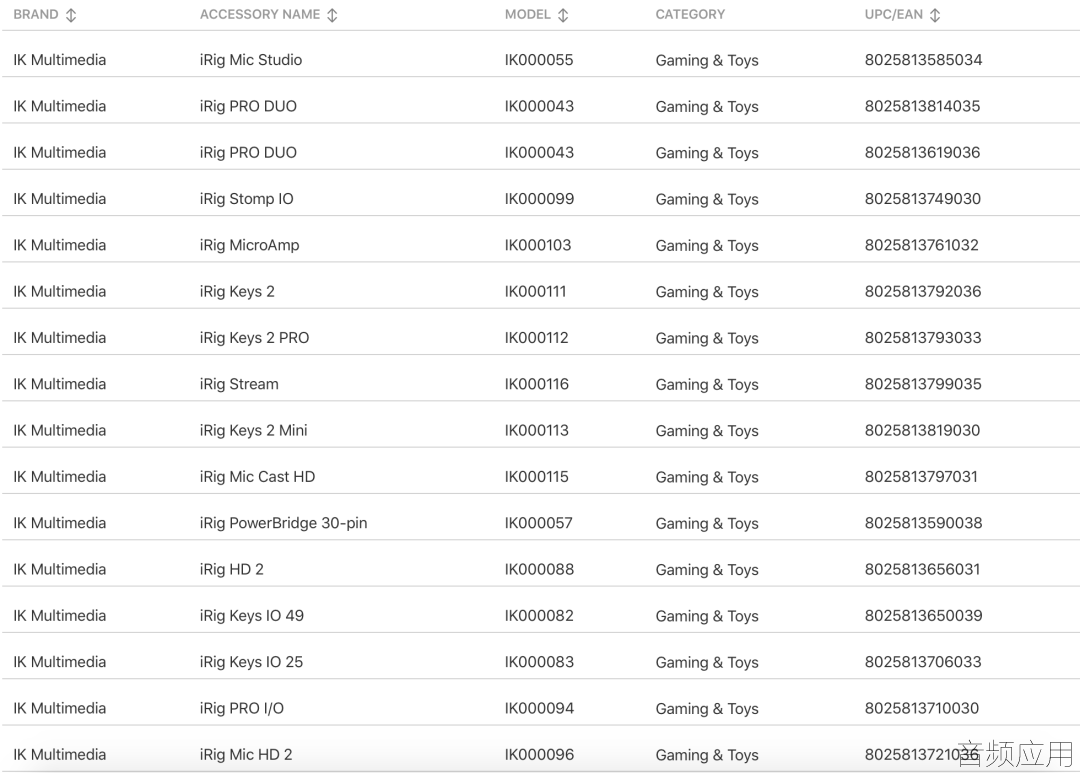Click the ACCESSORY NAME header text
The width and height of the screenshot is (1080, 773).
pyautogui.click(x=260, y=14)
